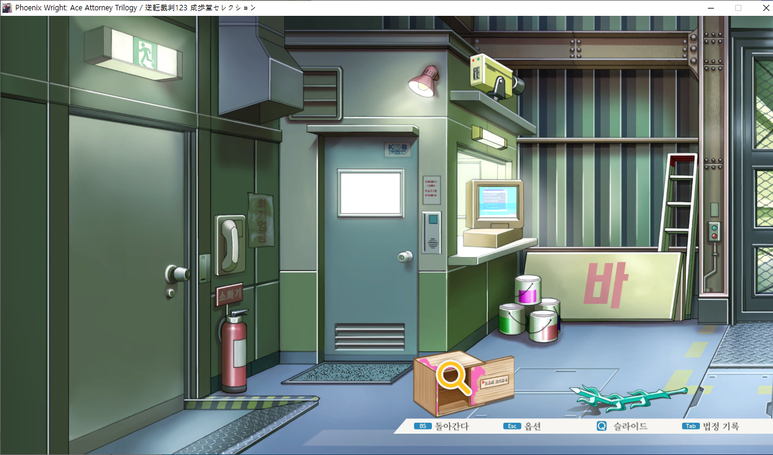Screen dimensions: 773x455
Task: Examine the white window on the blue door
Action: click(x=370, y=193)
